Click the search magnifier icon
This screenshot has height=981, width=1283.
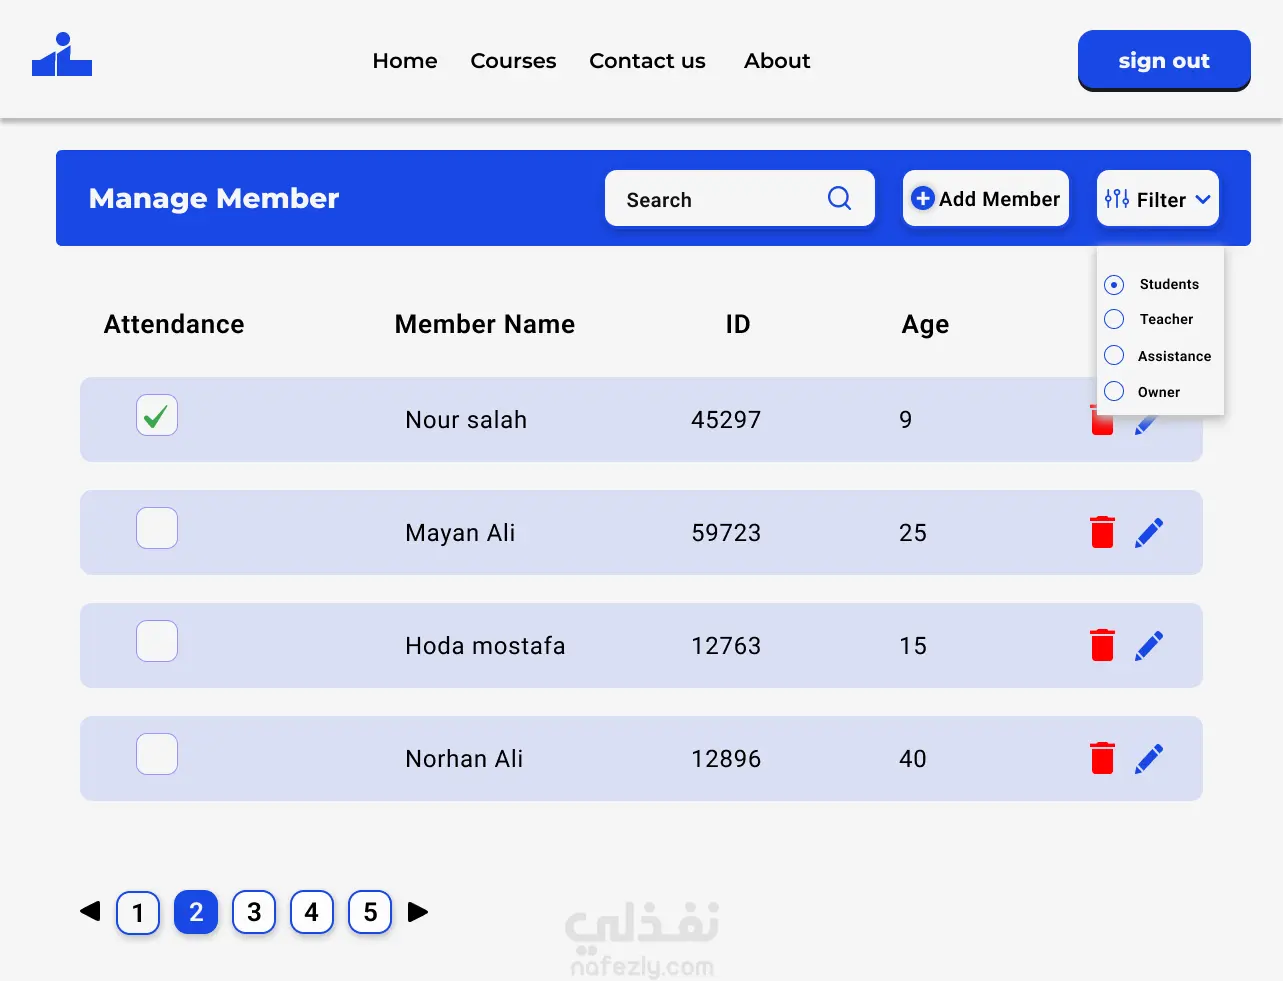point(840,199)
